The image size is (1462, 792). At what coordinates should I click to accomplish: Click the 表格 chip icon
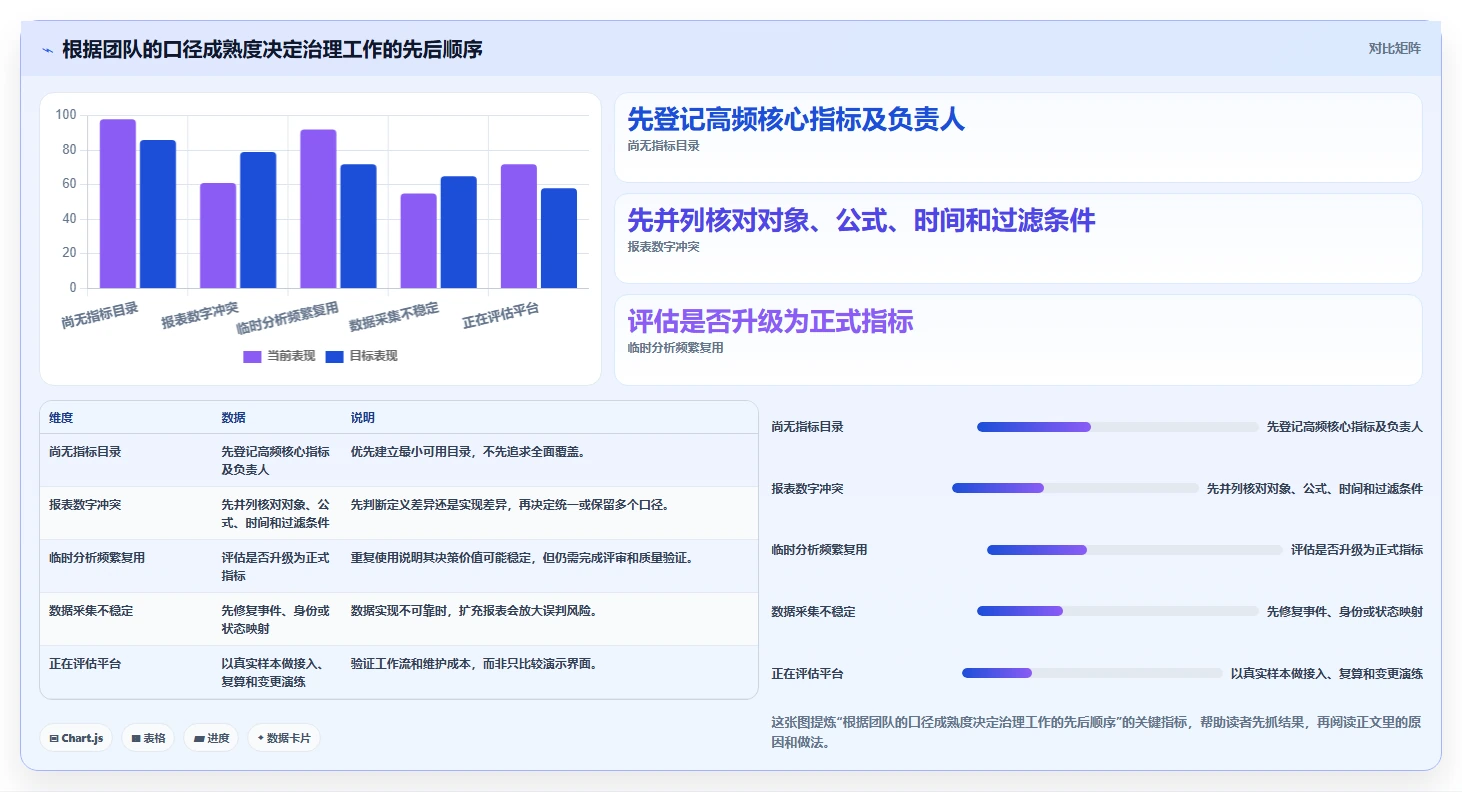tap(136, 739)
